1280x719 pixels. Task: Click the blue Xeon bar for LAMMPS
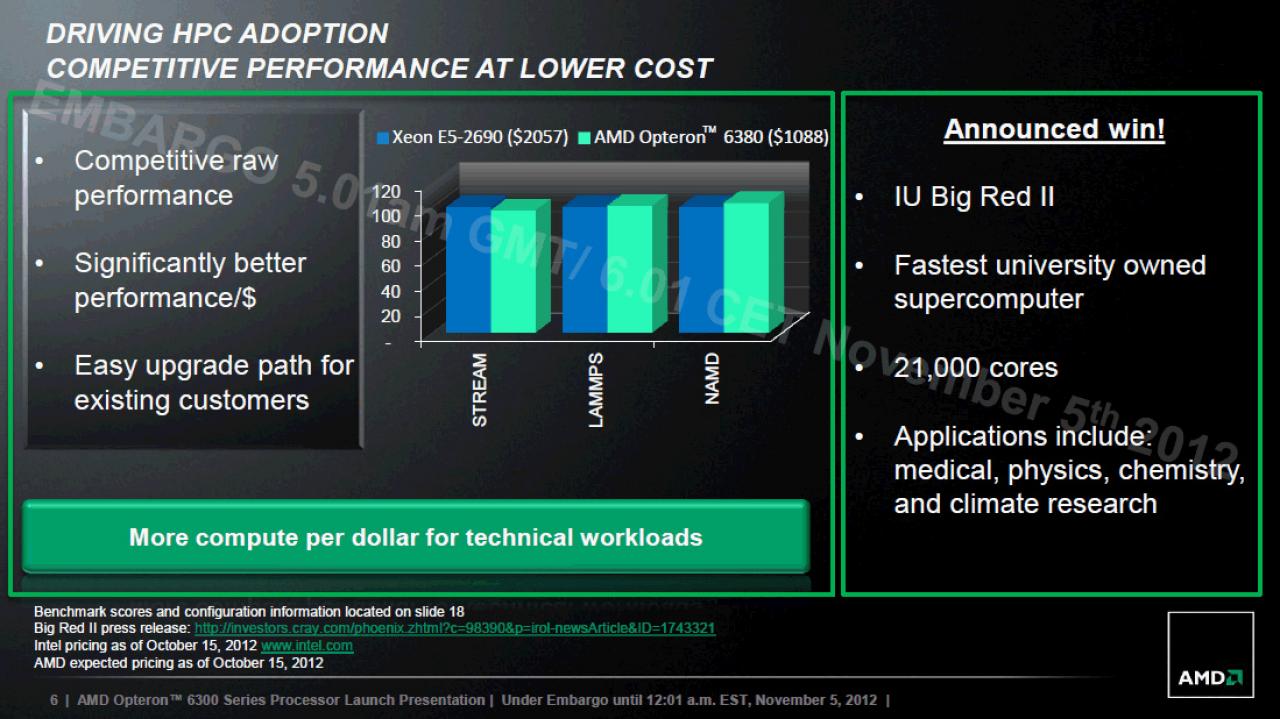585,268
